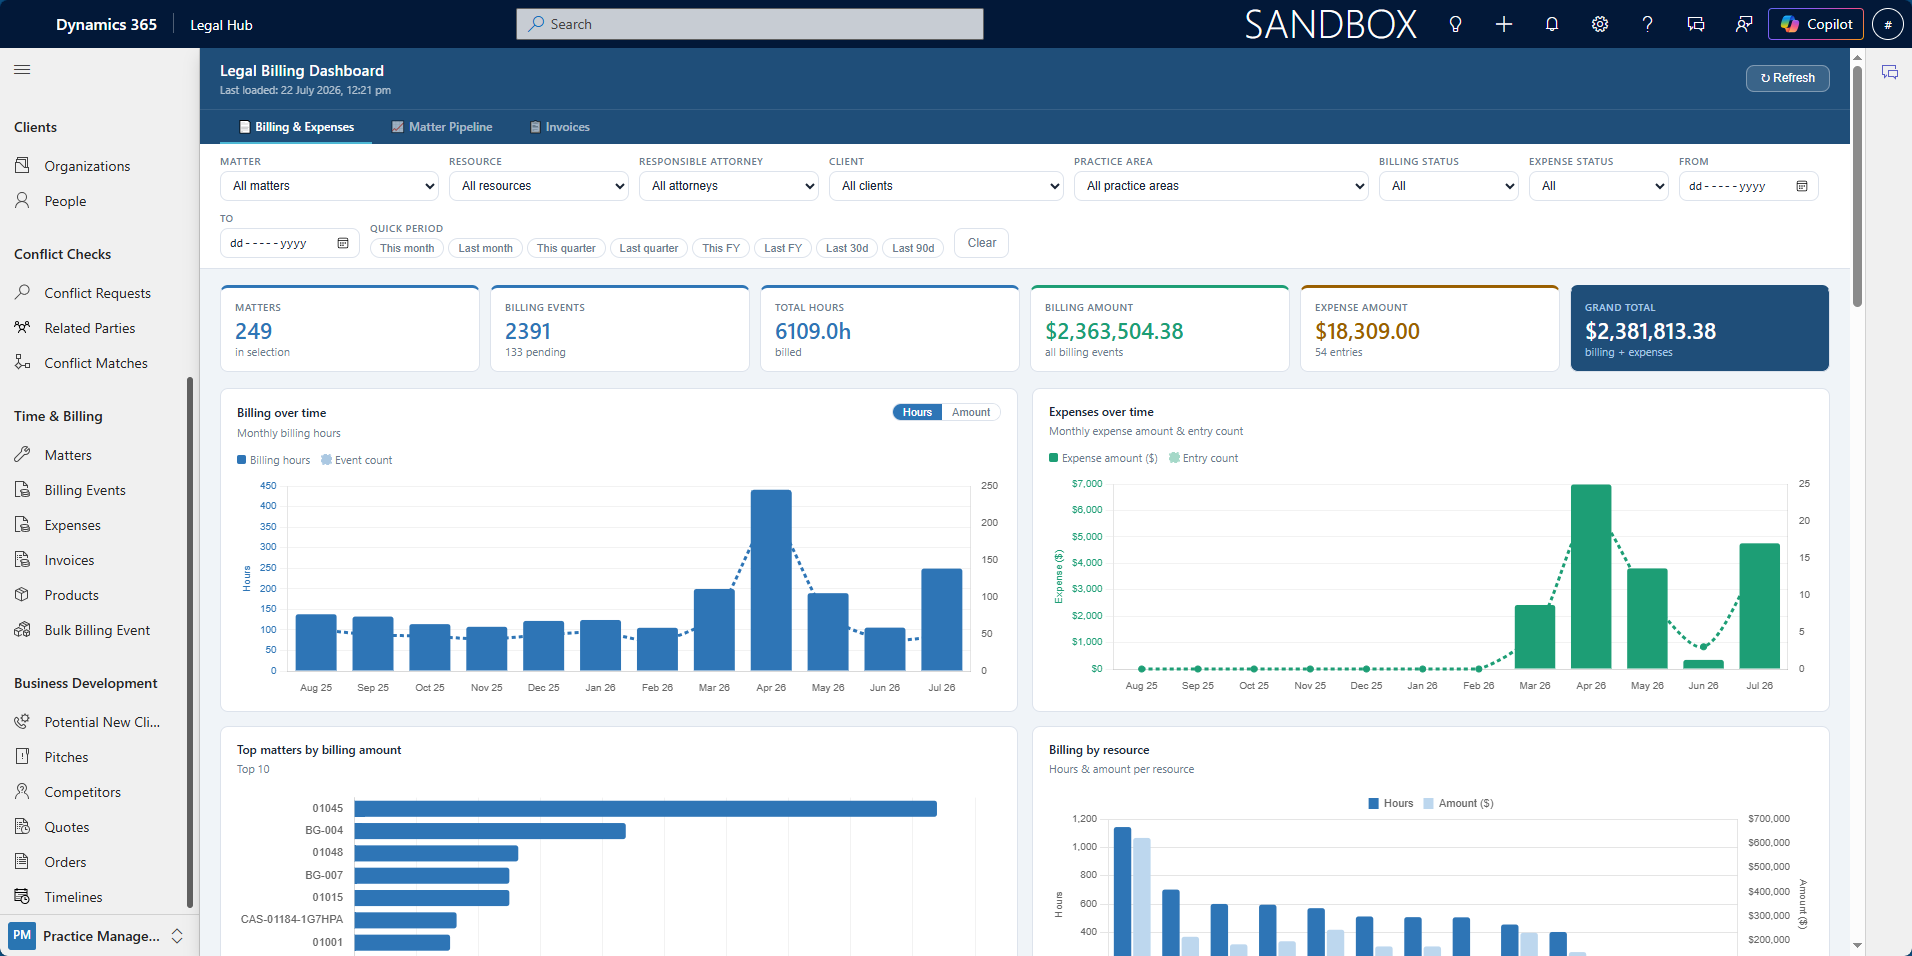Select the Last quarter quick period
1912x956 pixels.
(648, 248)
